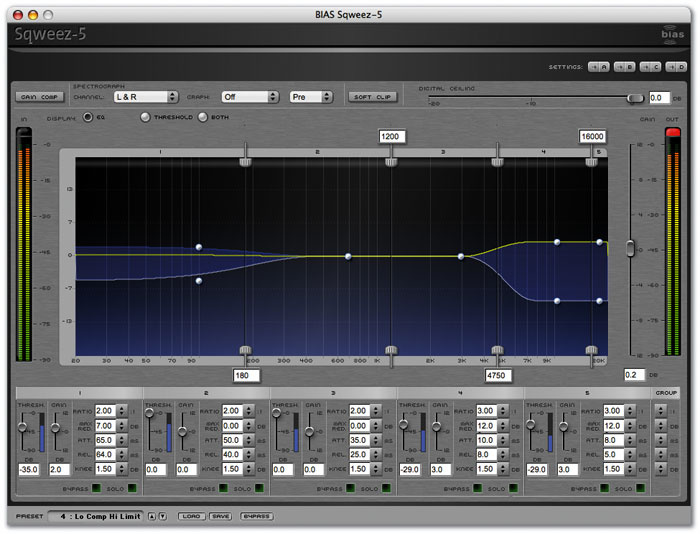Store current setup in settings slot B
The image size is (700, 534).
624,67
